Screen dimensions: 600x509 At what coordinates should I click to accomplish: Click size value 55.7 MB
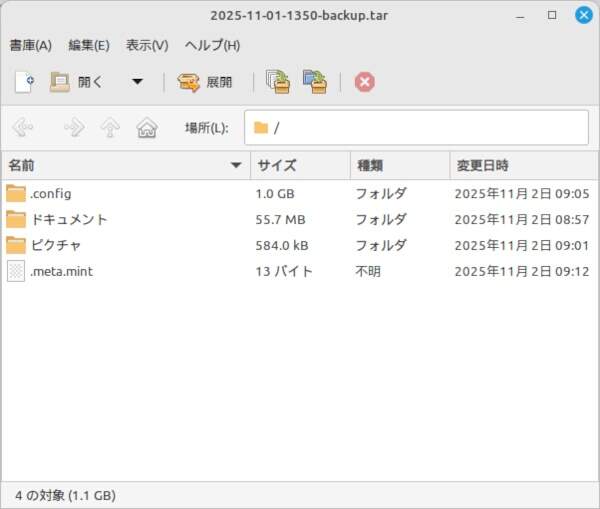point(280,220)
